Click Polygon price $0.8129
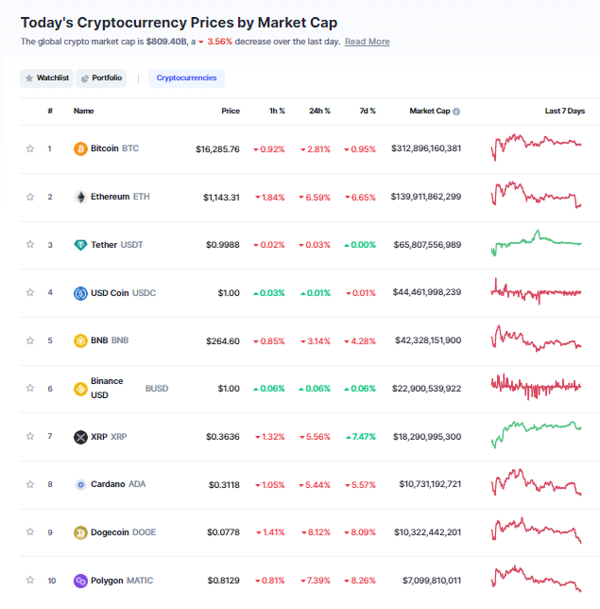This screenshot has height=609, width=600. click(x=223, y=581)
